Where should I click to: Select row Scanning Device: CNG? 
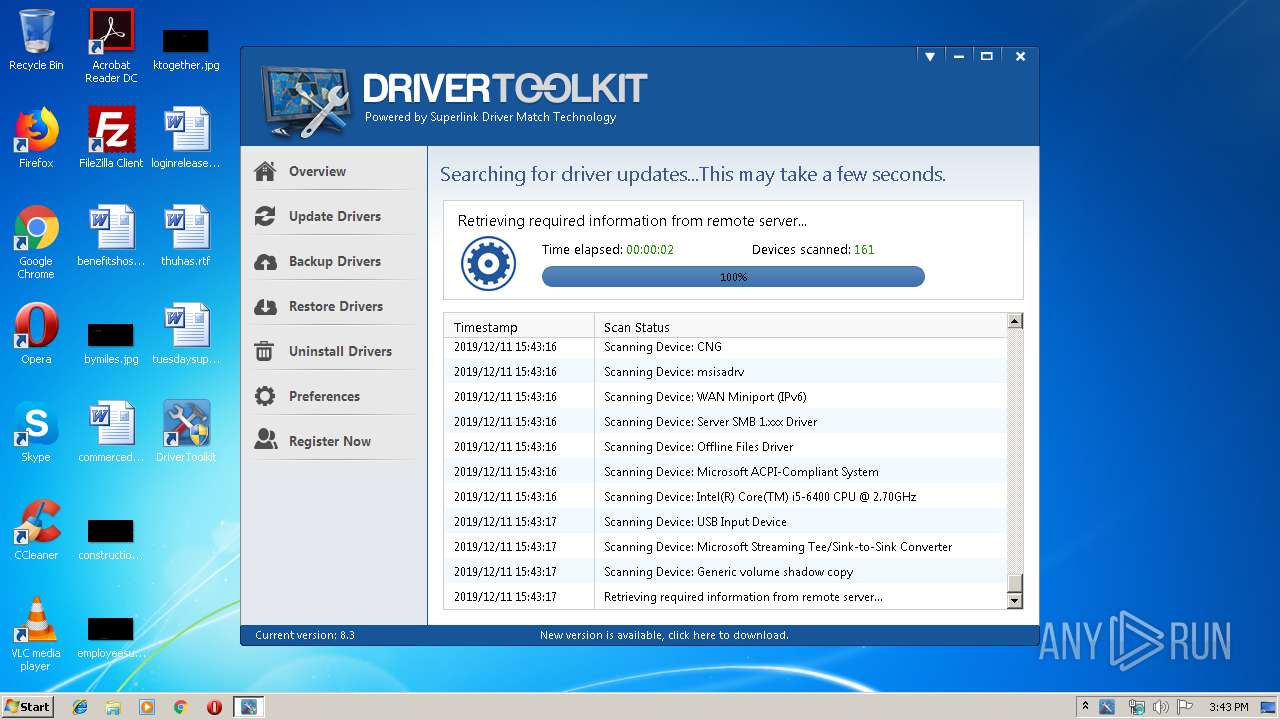coord(725,347)
